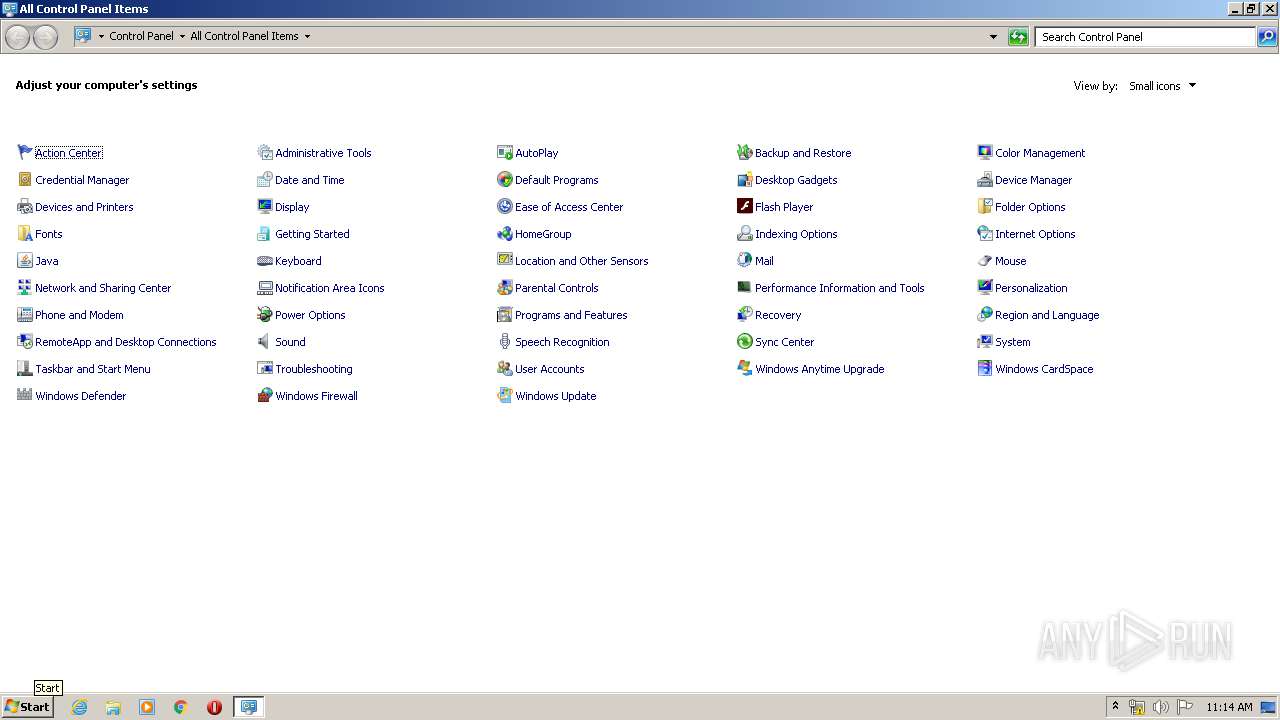Open the Action Center flag icon

pos(25,153)
